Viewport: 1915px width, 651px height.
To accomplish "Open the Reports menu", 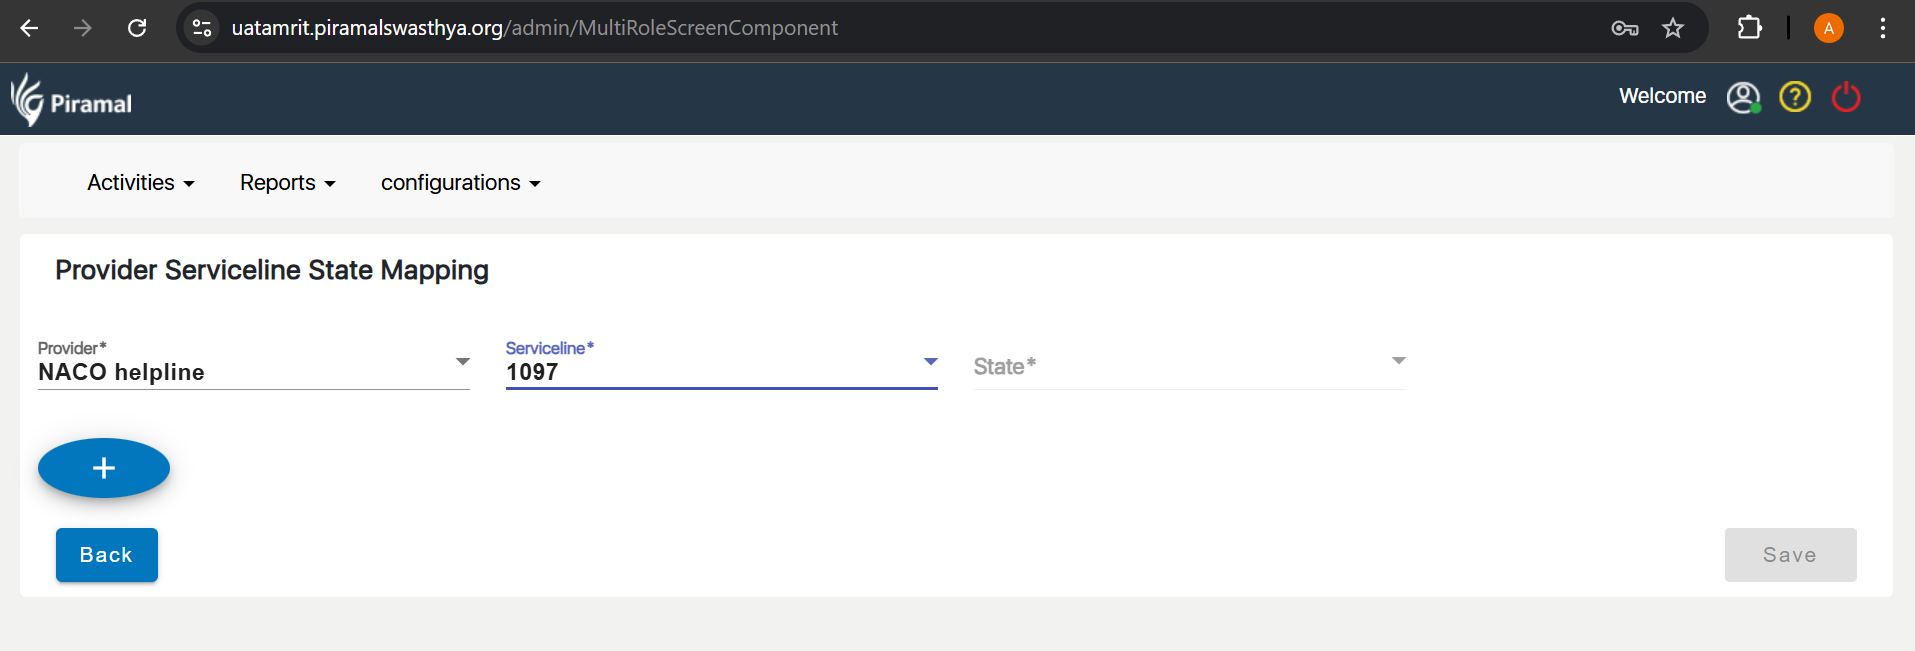I will 287,183.
